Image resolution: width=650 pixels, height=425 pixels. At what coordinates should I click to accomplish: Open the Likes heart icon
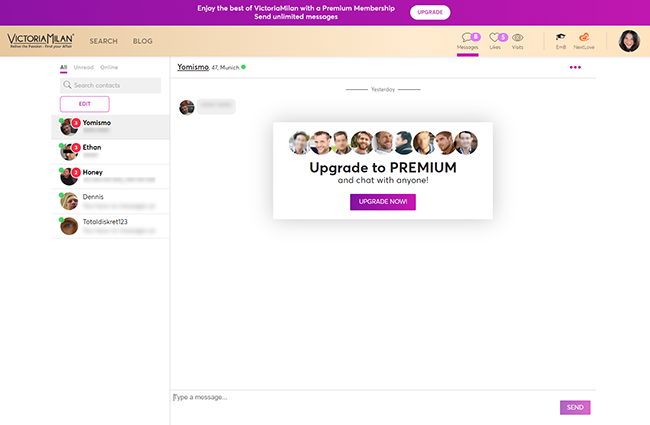pos(495,39)
